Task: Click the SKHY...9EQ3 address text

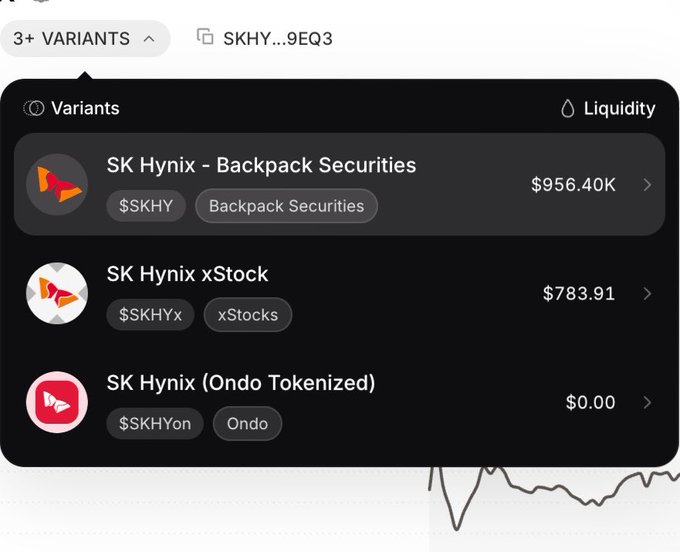Action: click(x=278, y=39)
